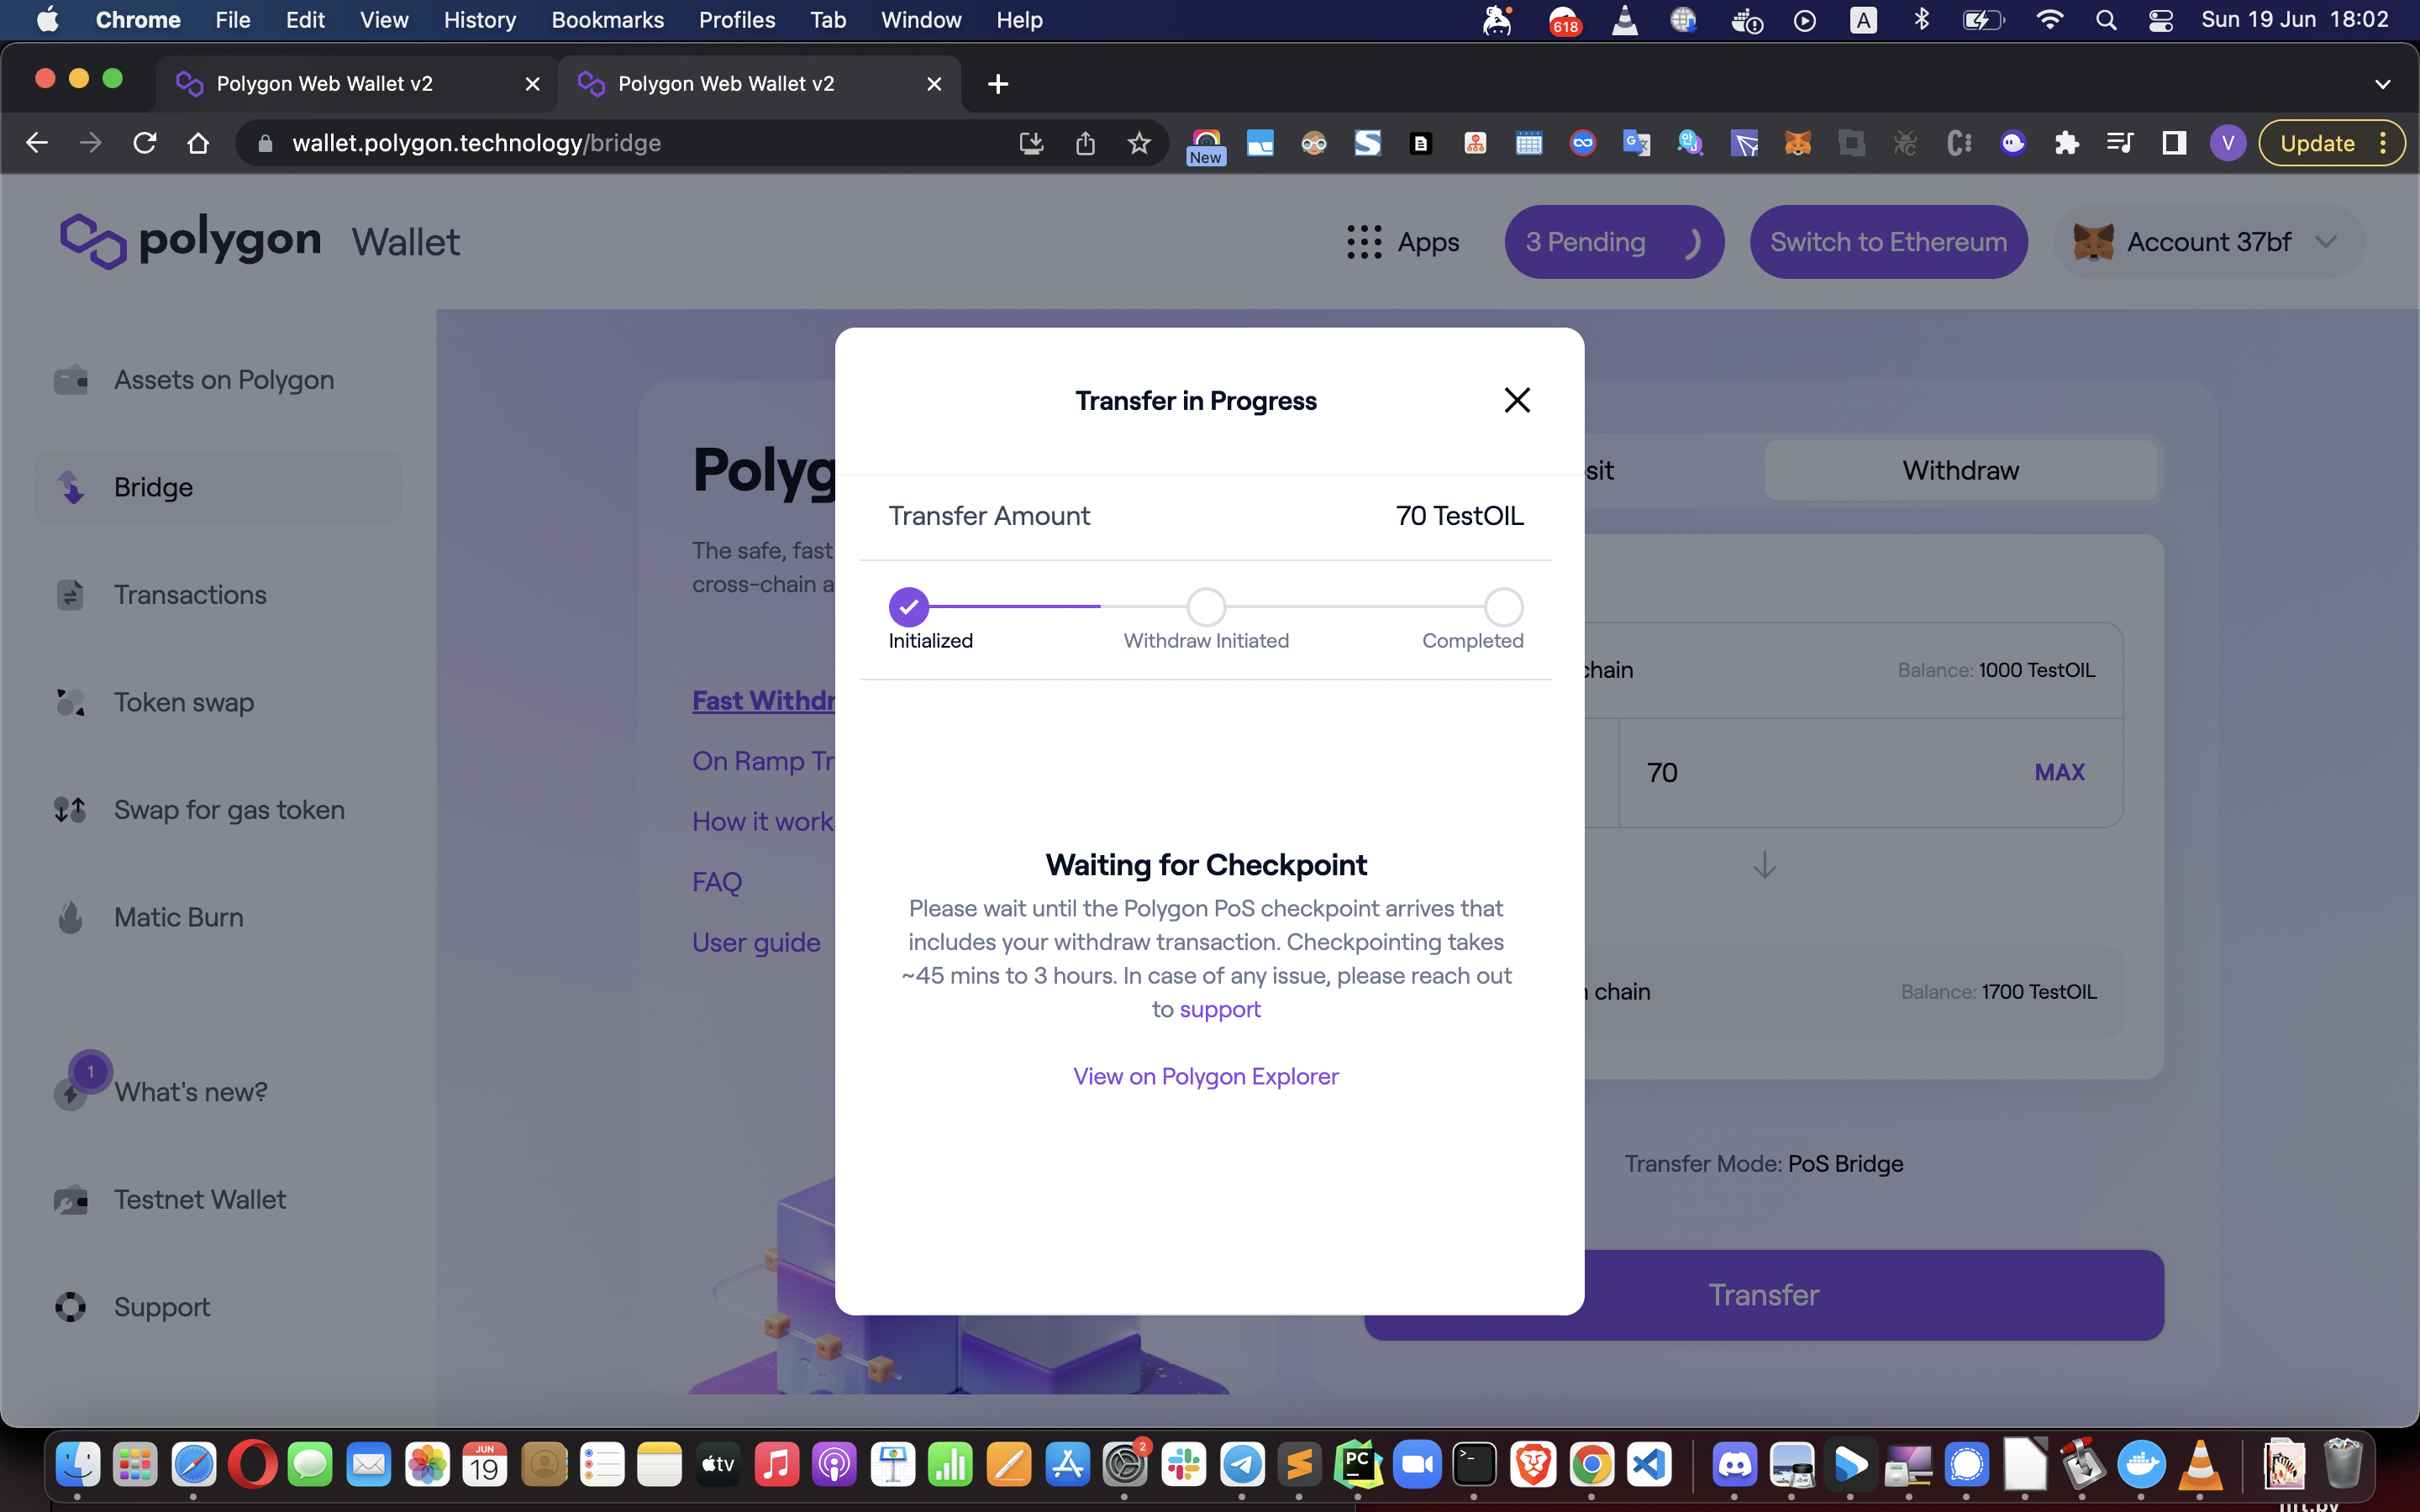Click the Withdraw Initiated step circle
The width and height of the screenshot is (2420, 1512).
1206,607
